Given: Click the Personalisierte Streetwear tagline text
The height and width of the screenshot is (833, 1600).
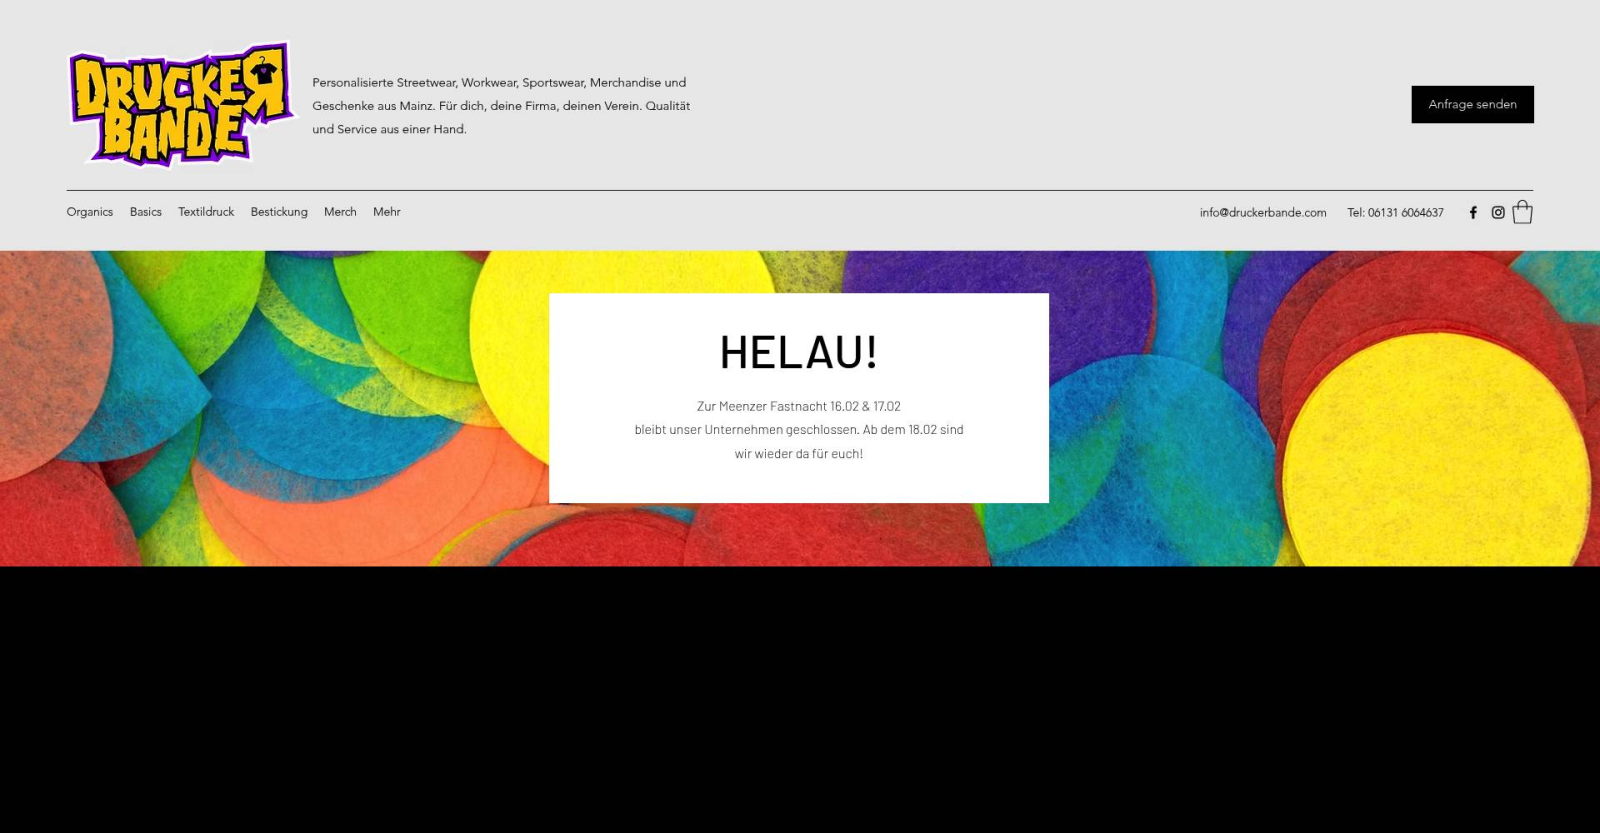Looking at the screenshot, I should pyautogui.click(x=501, y=106).
